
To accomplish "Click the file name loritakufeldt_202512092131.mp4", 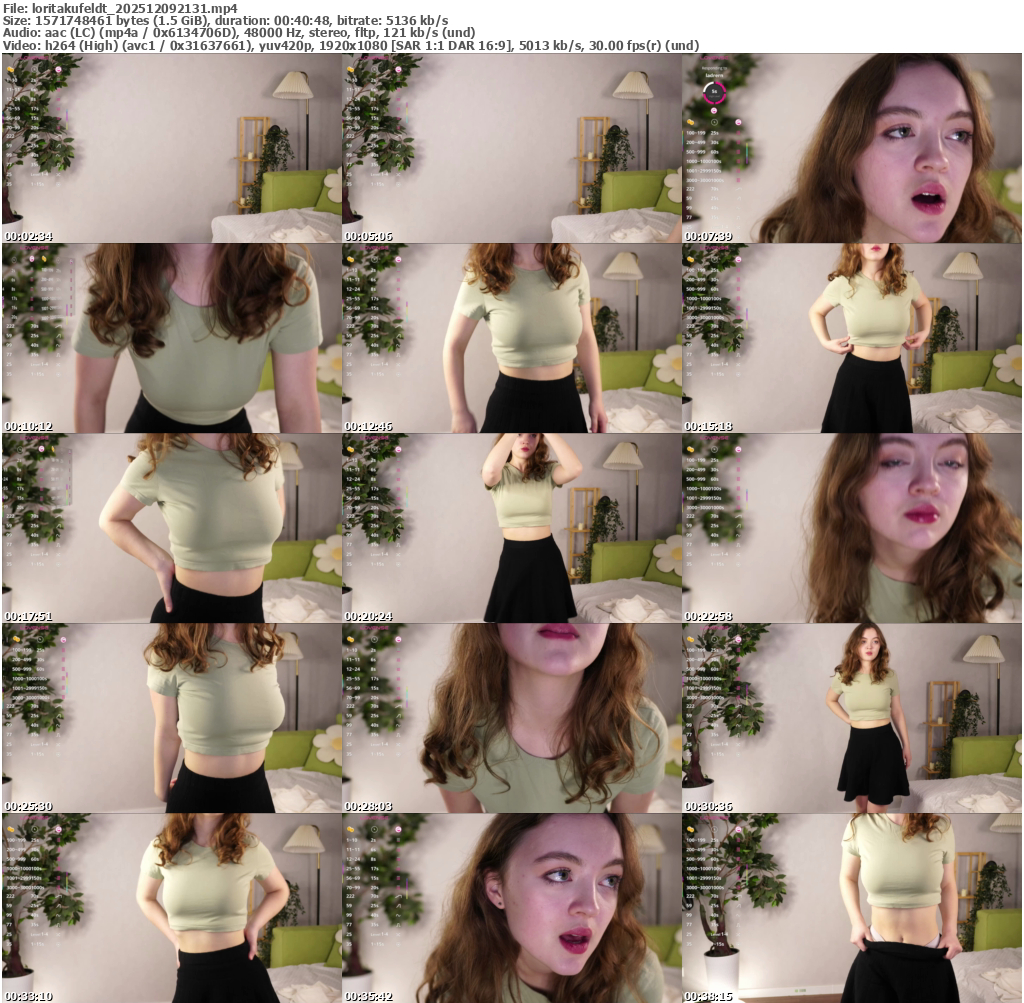I will click(135, 8).
